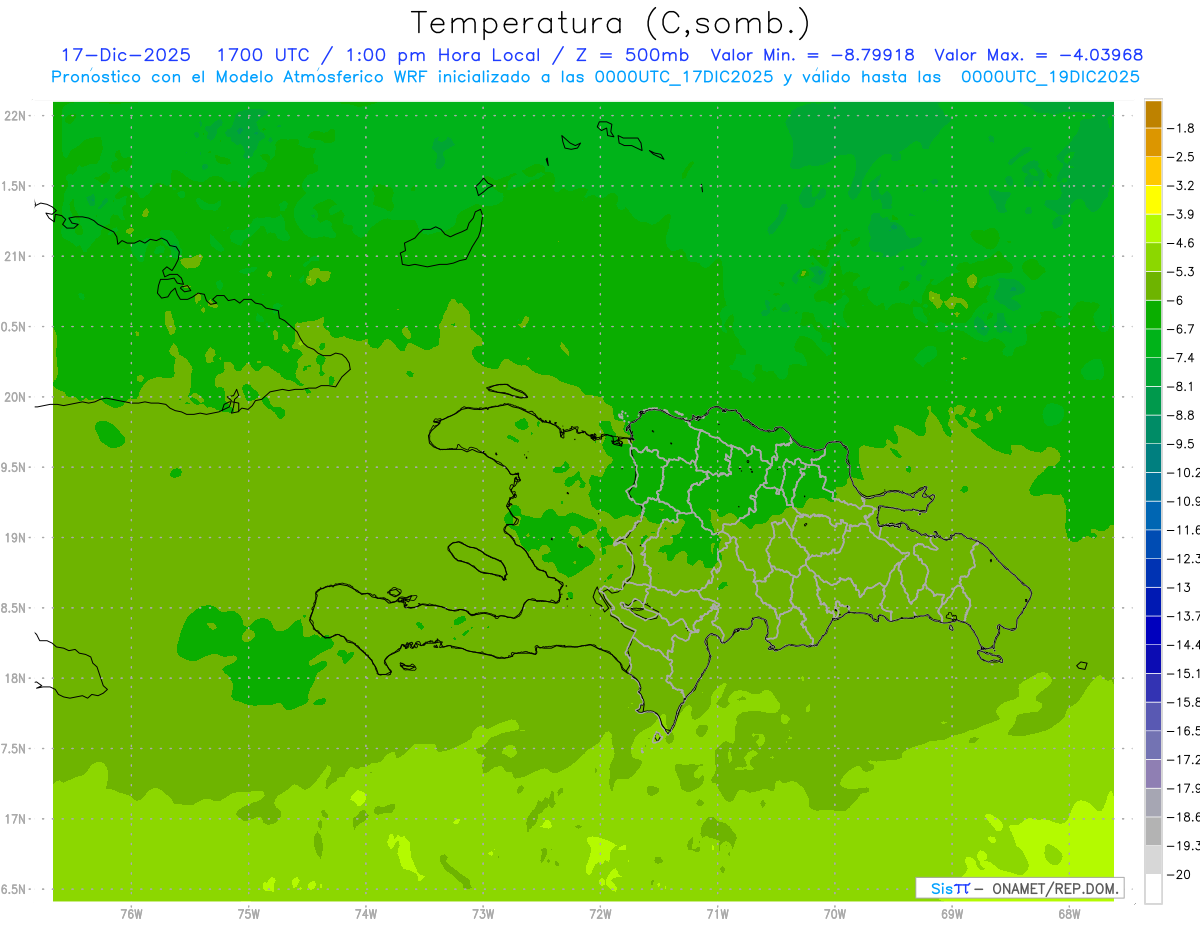Image resolution: width=1200 pixels, height=927 pixels.
Task: Click the -20 color scale value
Action: tap(1178, 874)
